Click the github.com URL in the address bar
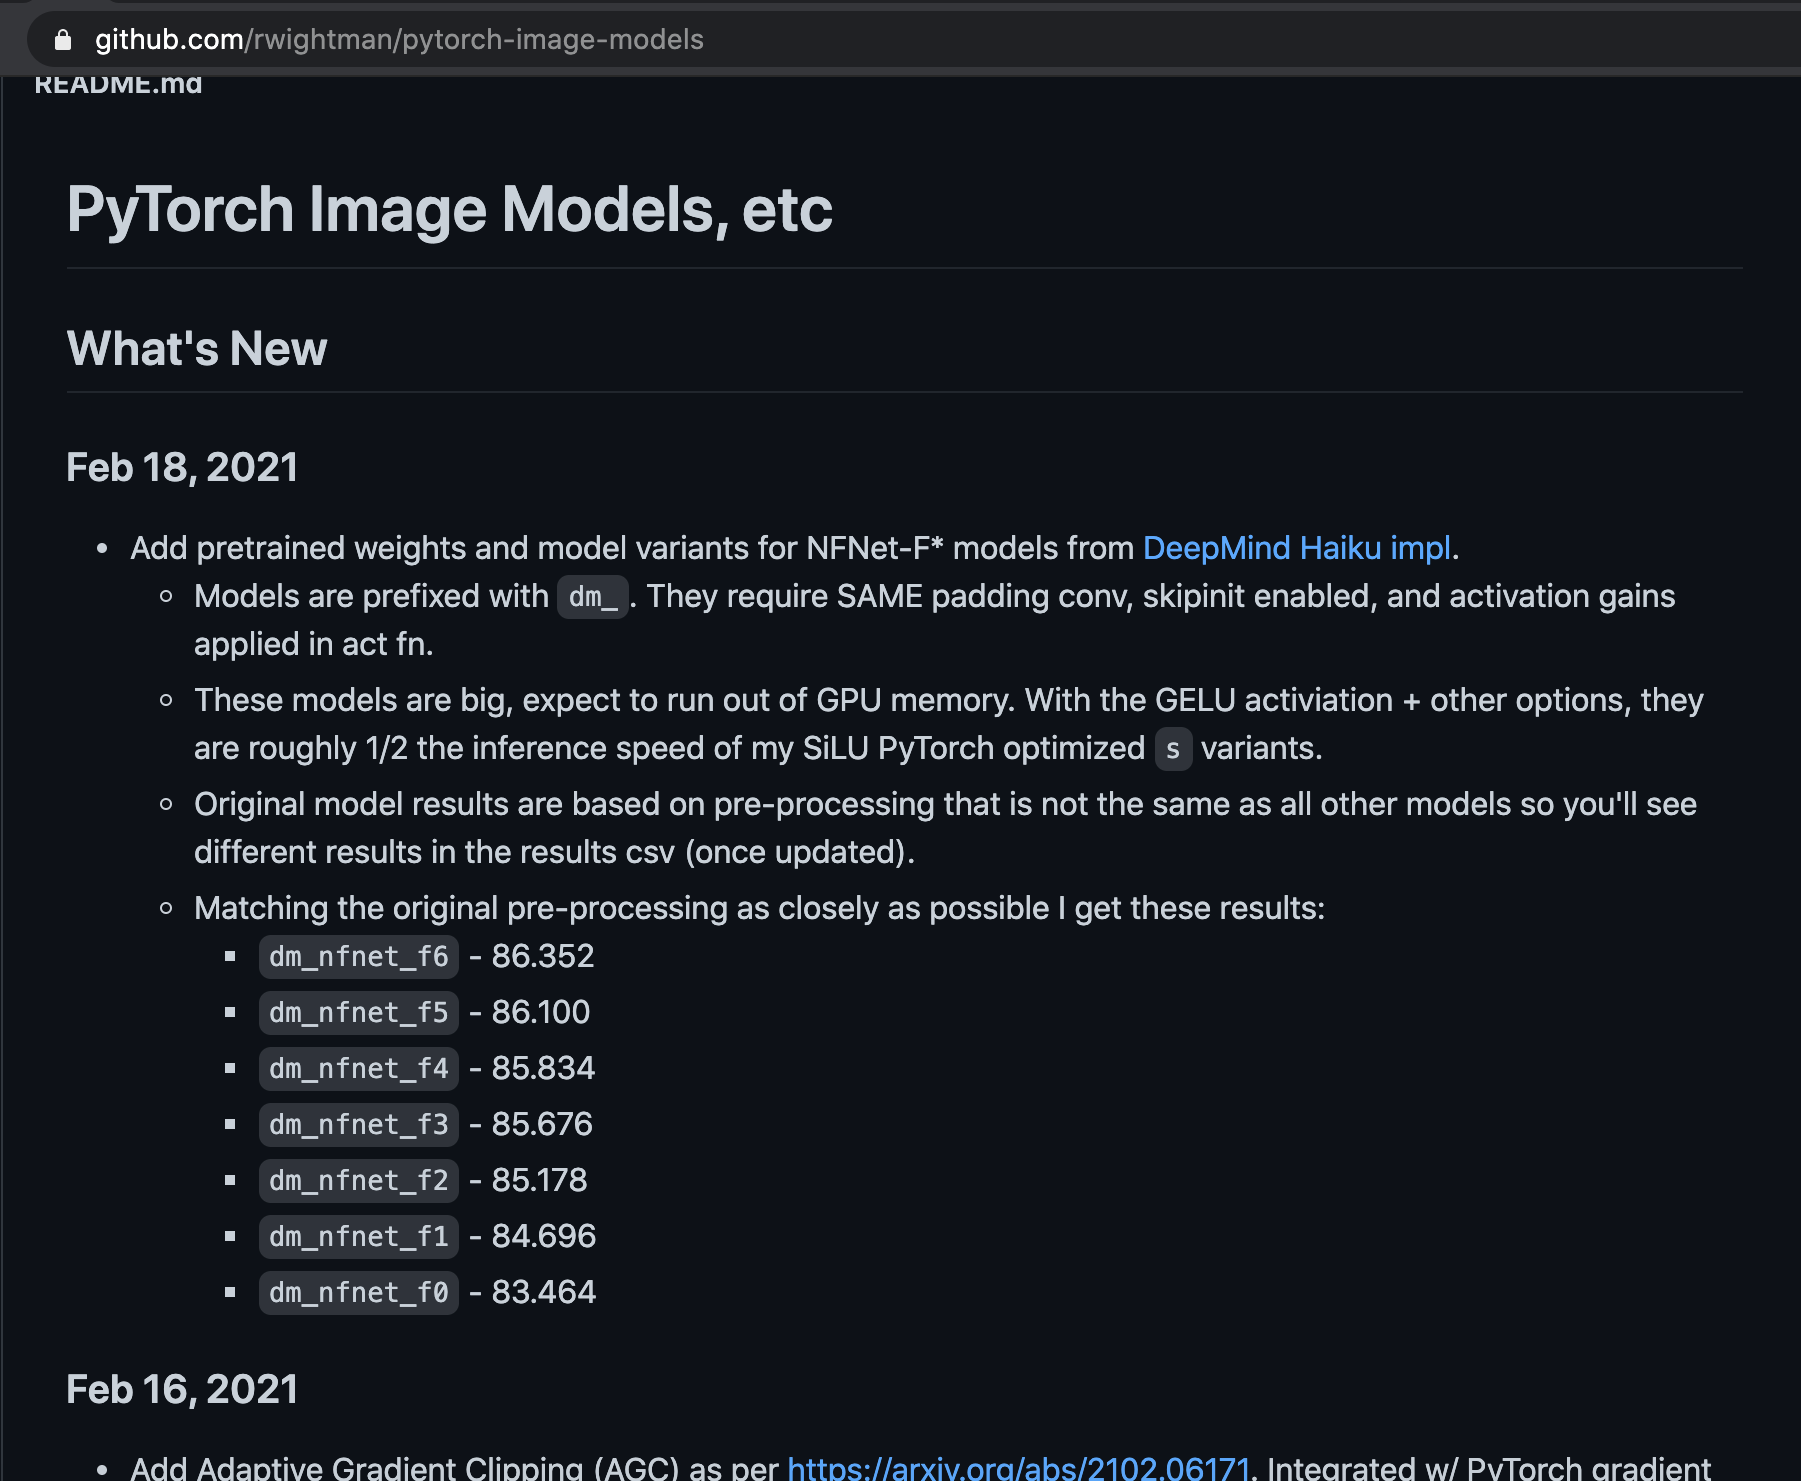 (x=399, y=40)
